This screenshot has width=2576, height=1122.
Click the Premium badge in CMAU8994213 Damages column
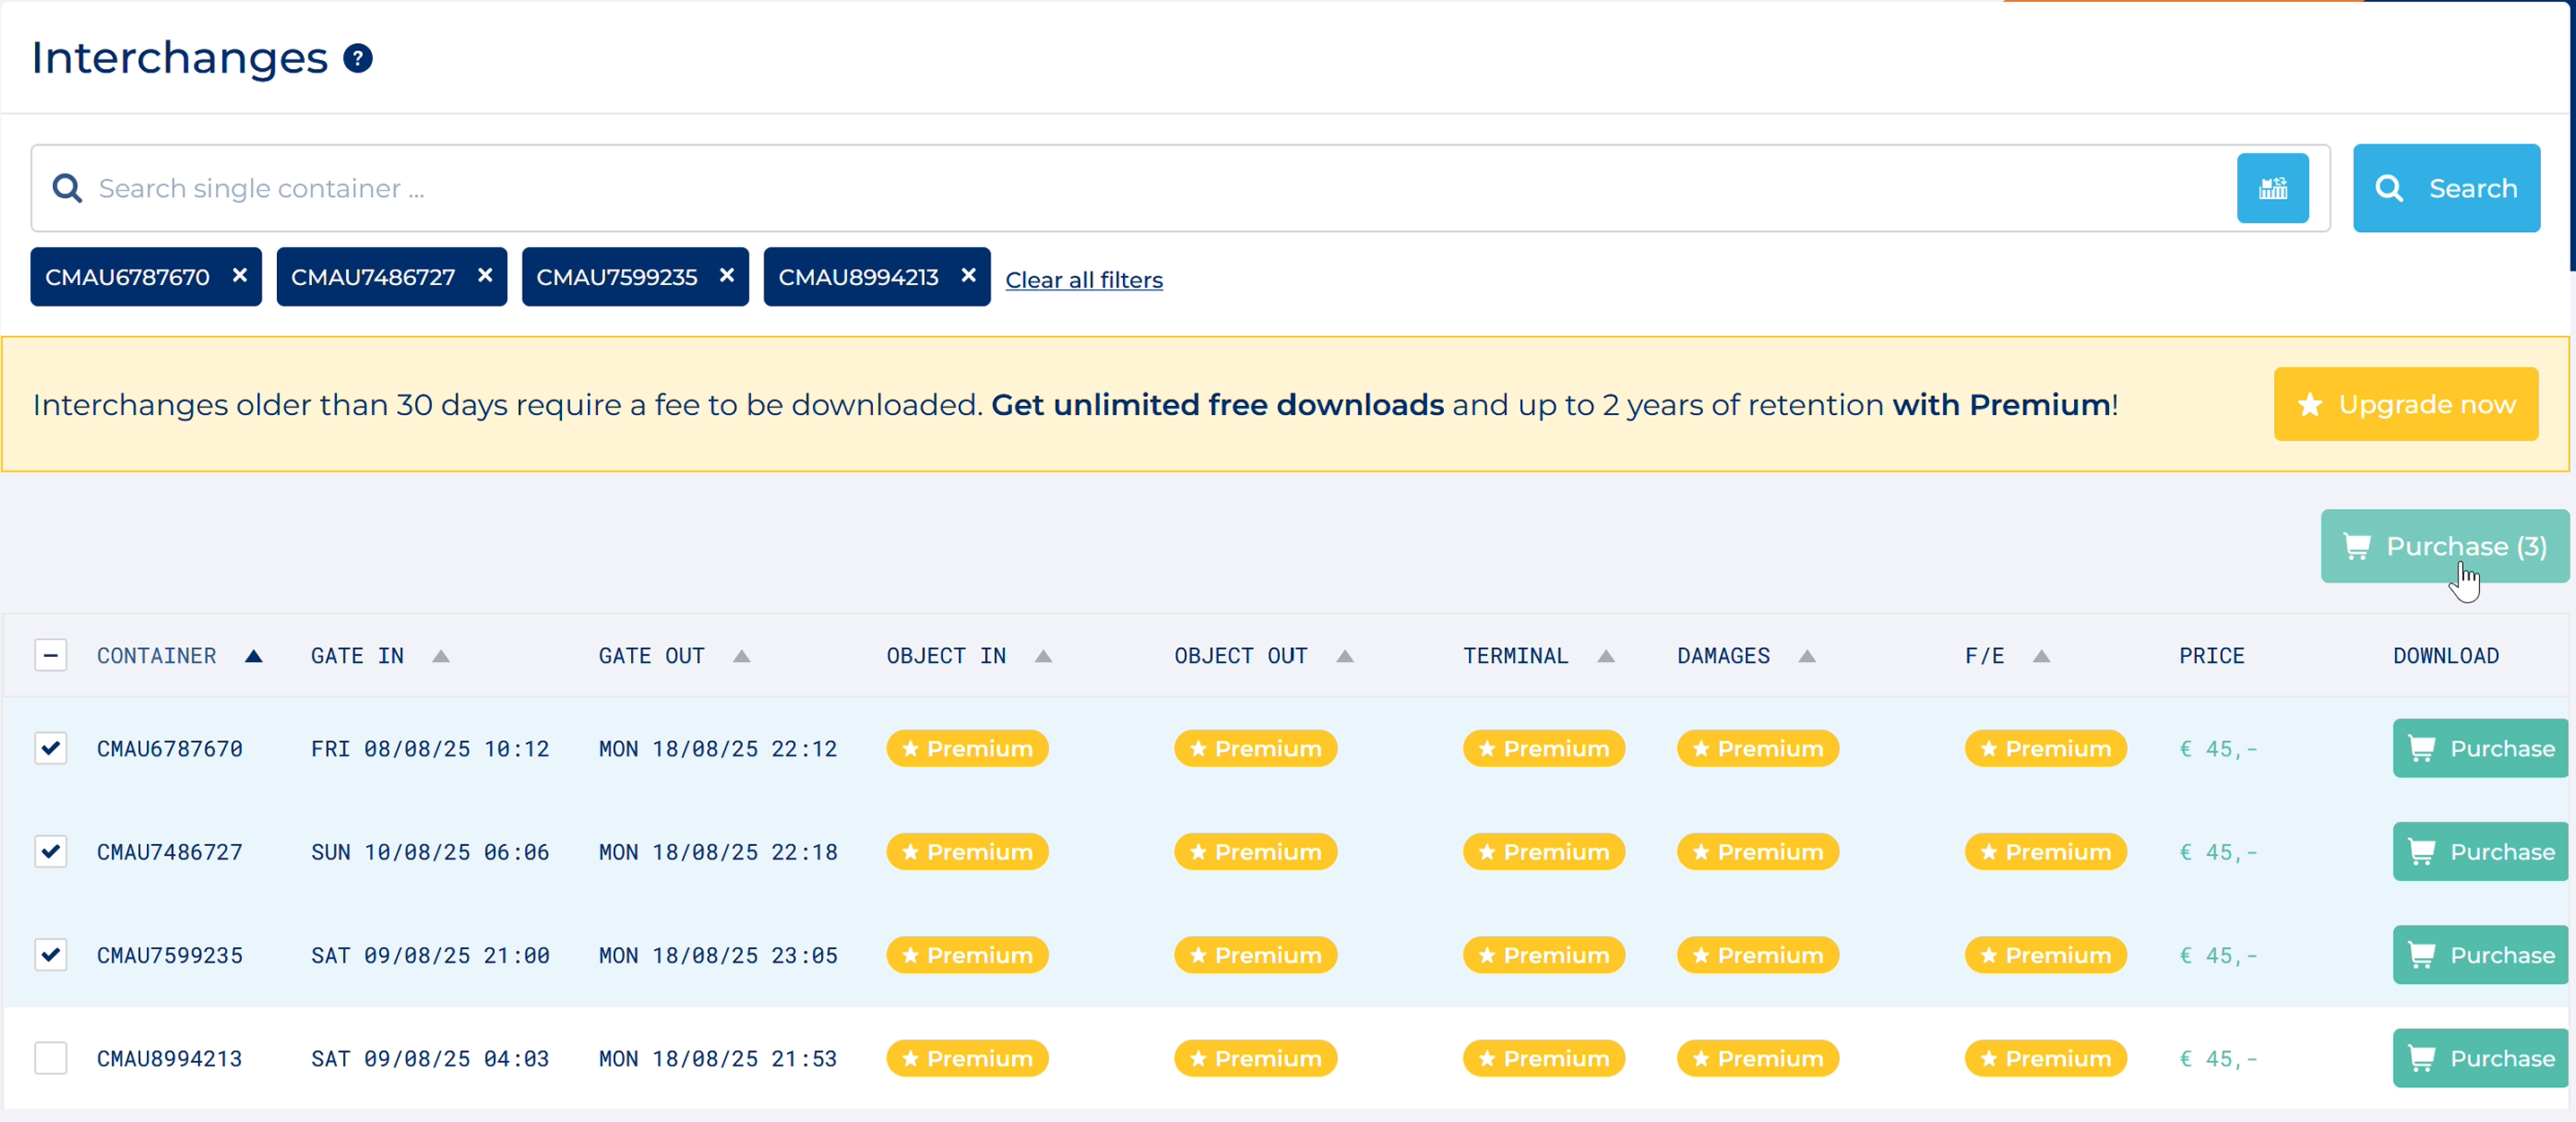[x=1757, y=1057]
